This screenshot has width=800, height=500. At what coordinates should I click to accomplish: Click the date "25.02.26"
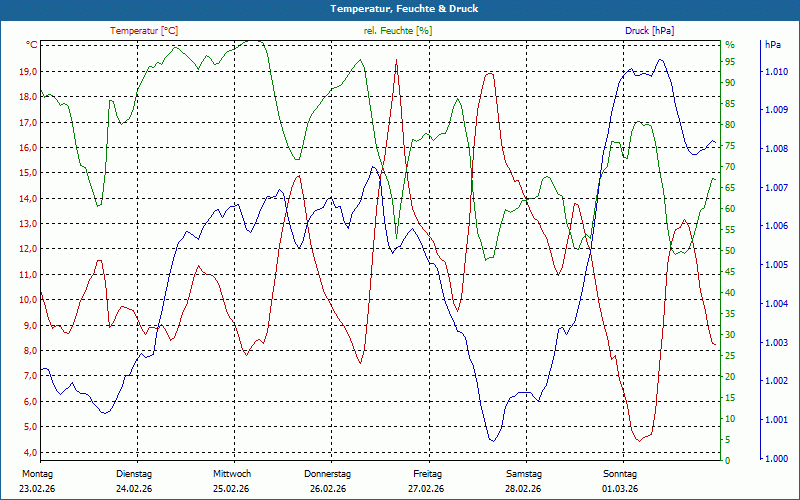pyautogui.click(x=231, y=489)
